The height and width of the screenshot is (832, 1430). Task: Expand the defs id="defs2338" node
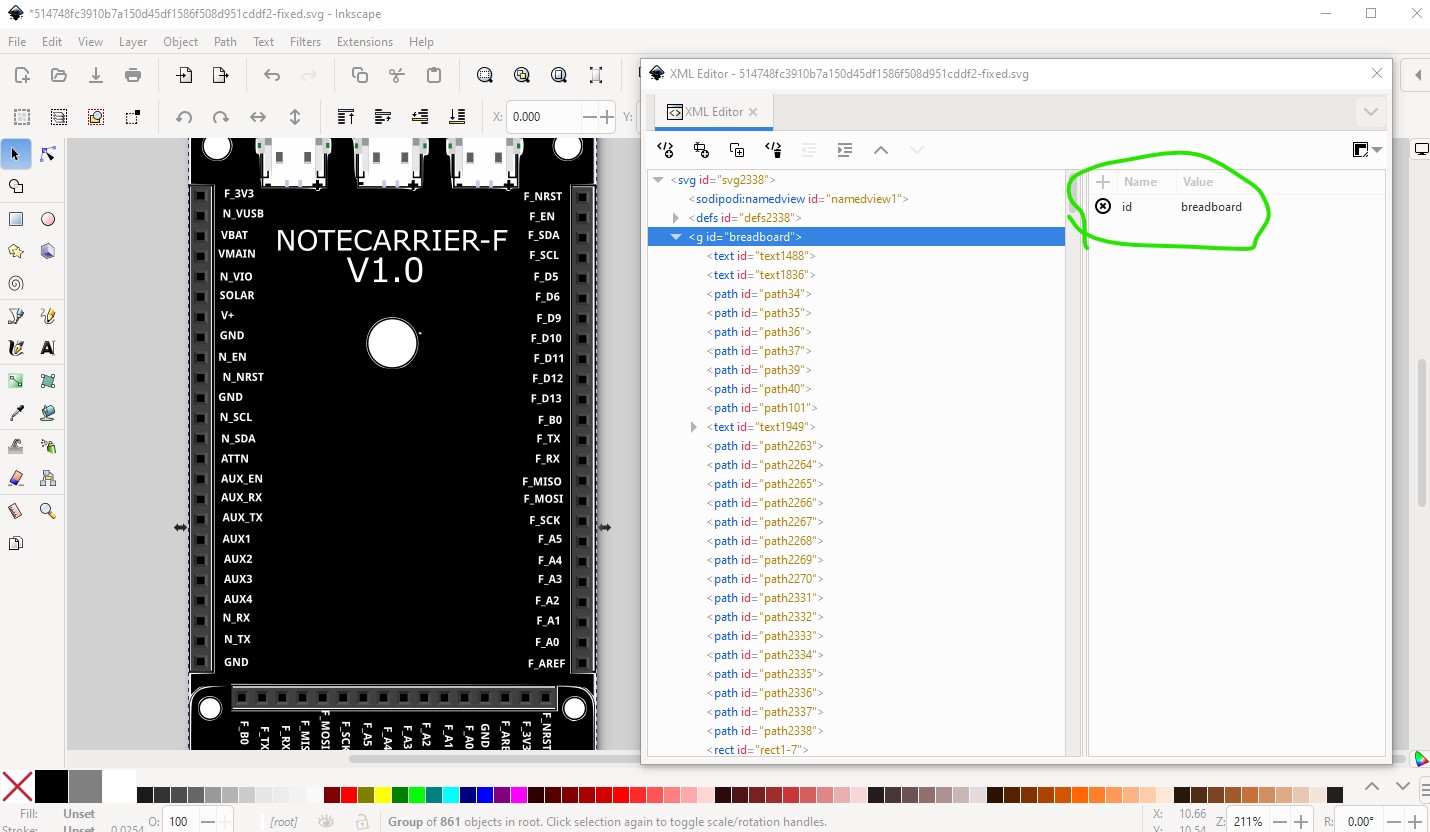(x=676, y=218)
